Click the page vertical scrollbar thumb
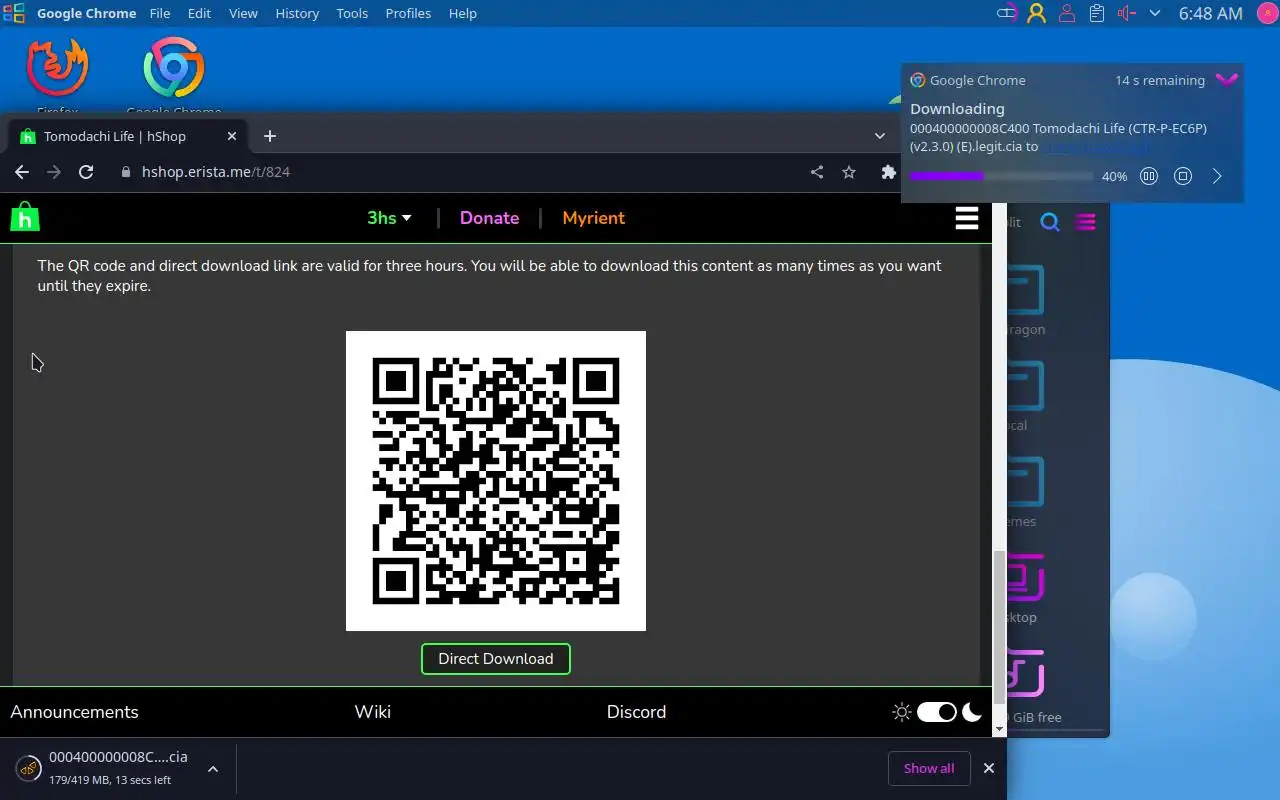1280x800 pixels. [x=999, y=627]
